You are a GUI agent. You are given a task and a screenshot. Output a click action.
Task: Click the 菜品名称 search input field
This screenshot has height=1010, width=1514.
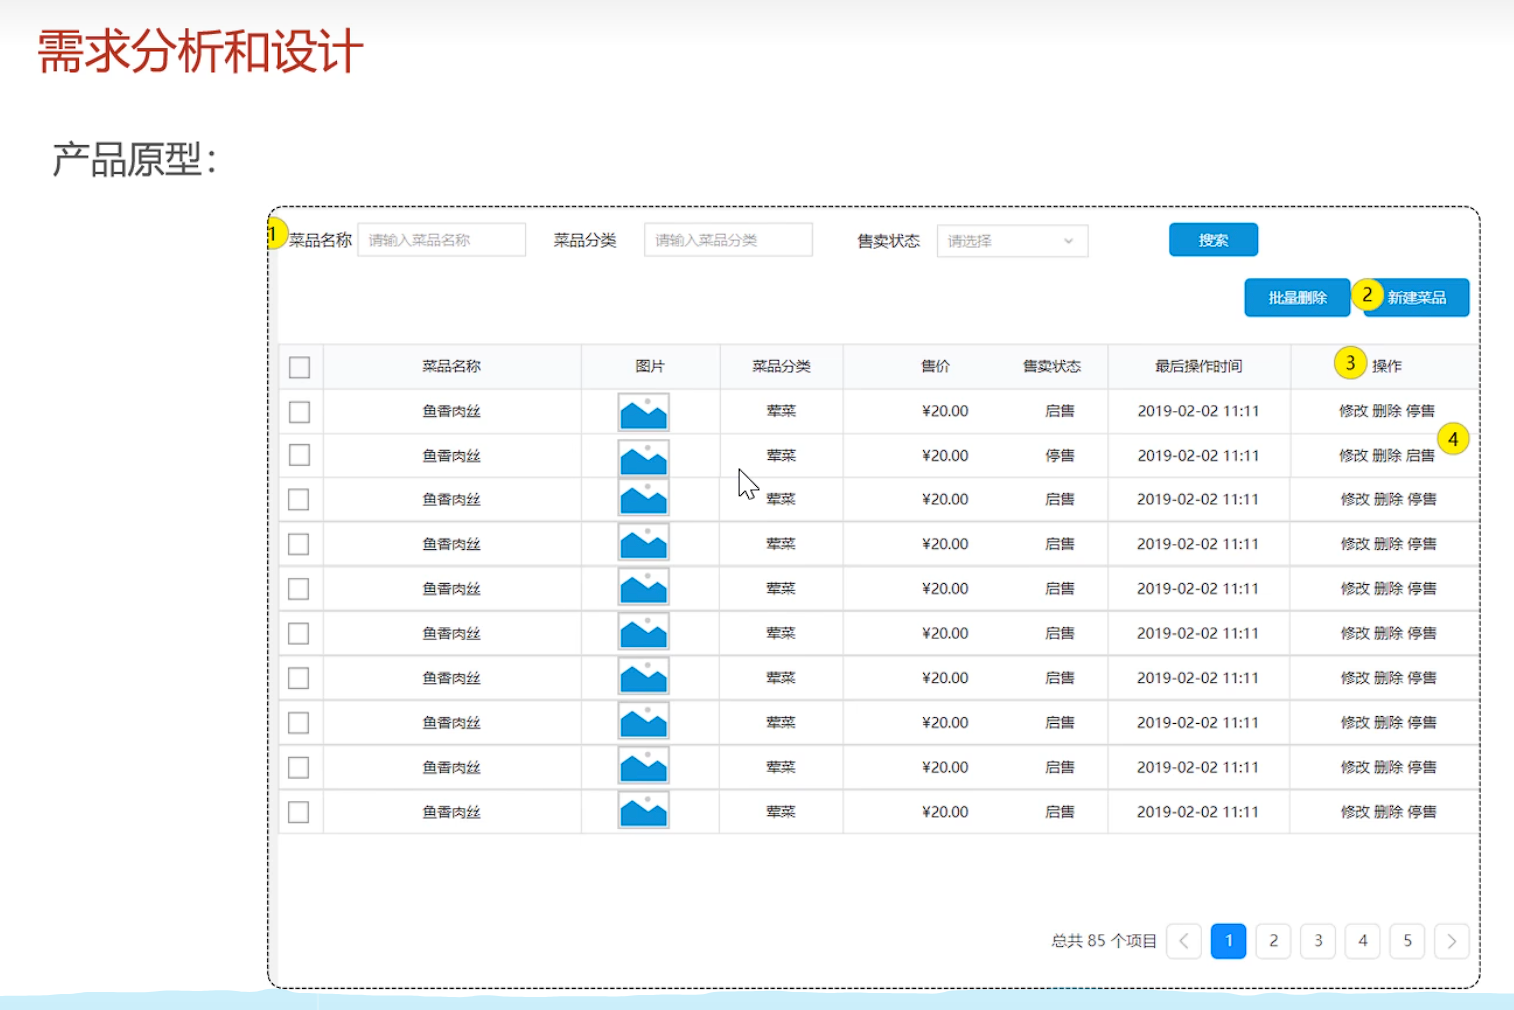(x=441, y=240)
